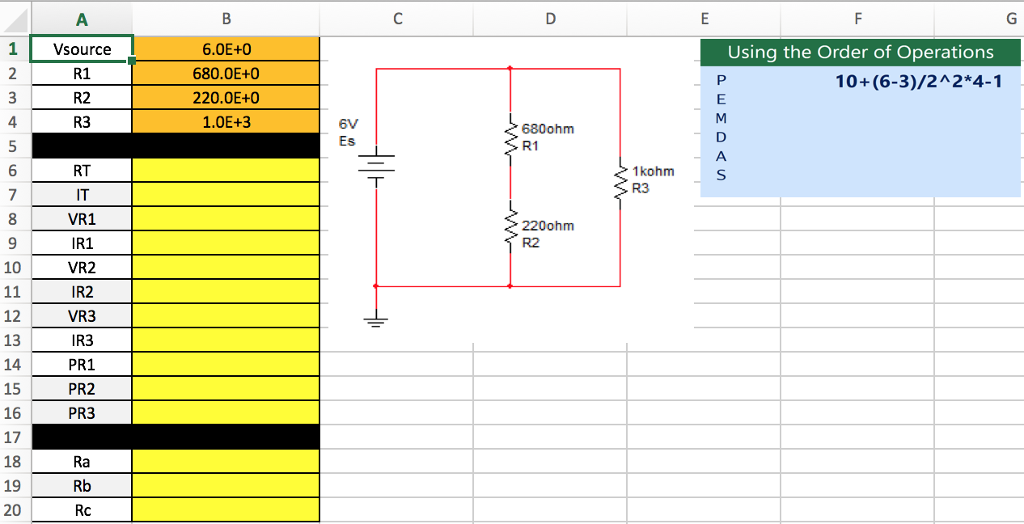Screen dimensions: 1024x524
Task: Click the 10+(6-3)/2^2*4-1 expression cell
Action: click(x=918, y=81)
